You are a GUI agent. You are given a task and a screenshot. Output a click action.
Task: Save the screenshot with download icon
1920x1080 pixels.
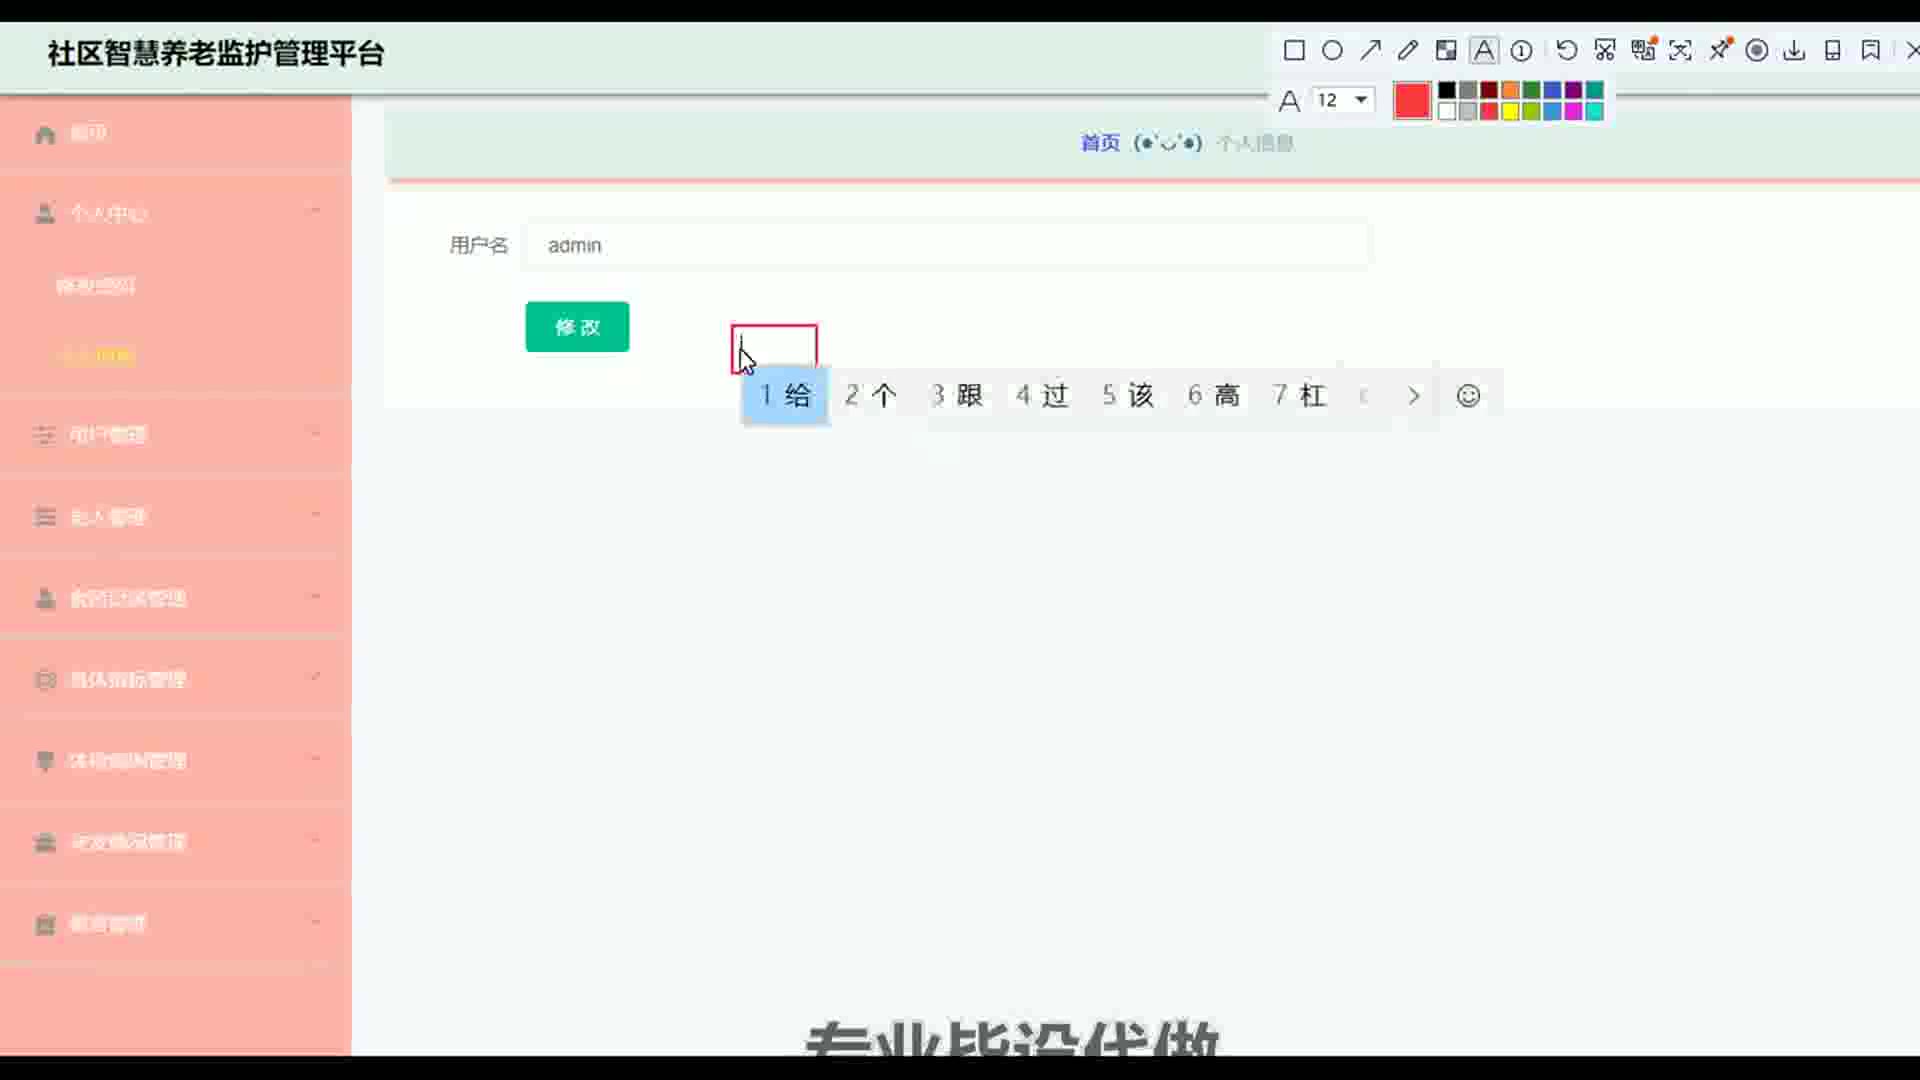point(1795,51)
